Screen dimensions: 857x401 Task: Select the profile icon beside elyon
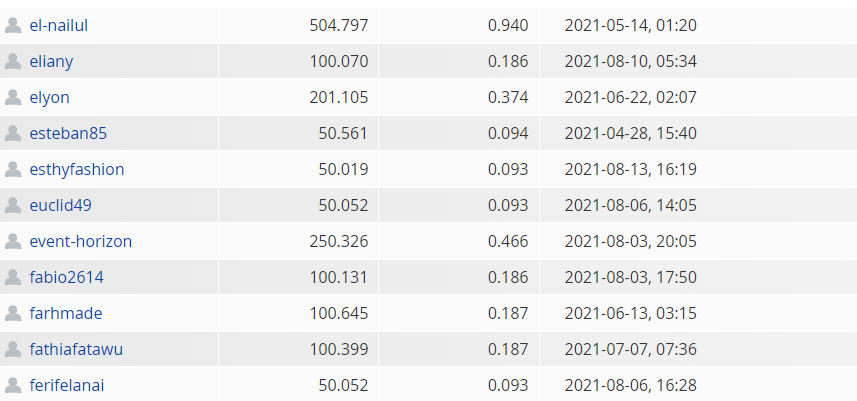point(13,98)
